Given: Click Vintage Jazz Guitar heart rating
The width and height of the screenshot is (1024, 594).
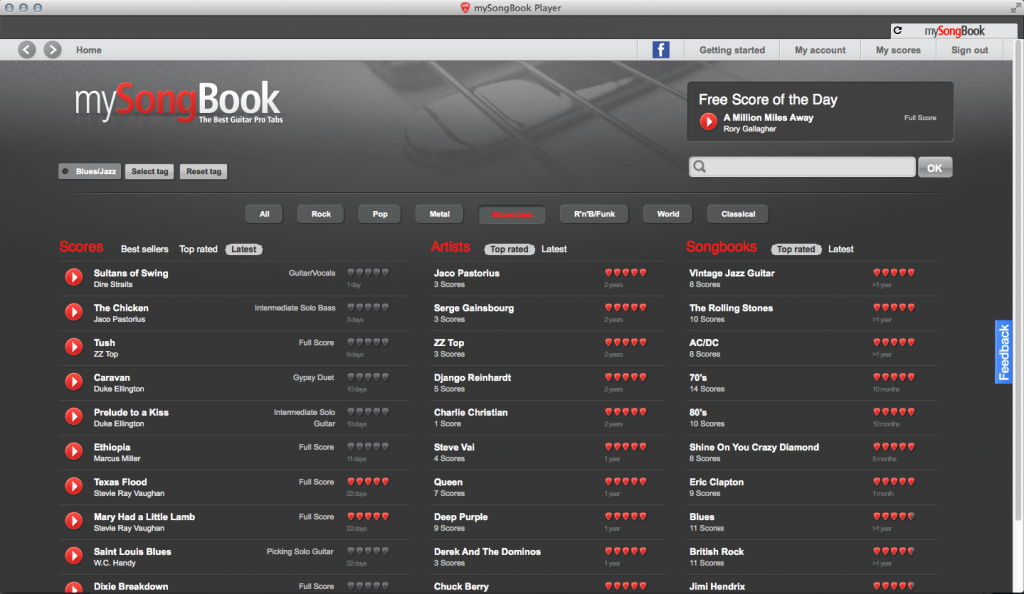Looking at the screenshot, I should tap(894, 273).
